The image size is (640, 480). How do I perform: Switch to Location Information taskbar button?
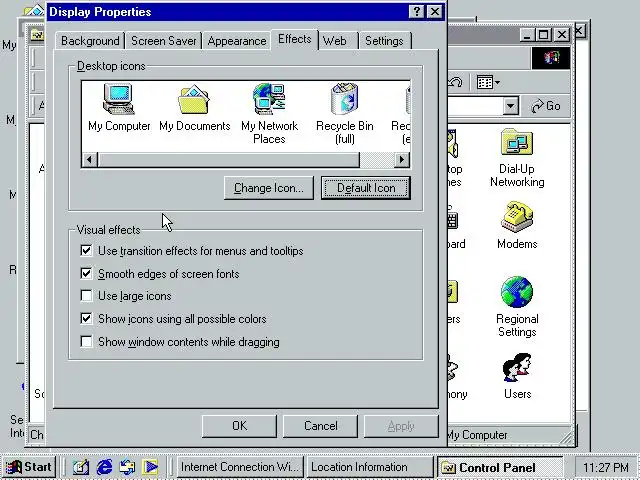(x=369, y=467)
